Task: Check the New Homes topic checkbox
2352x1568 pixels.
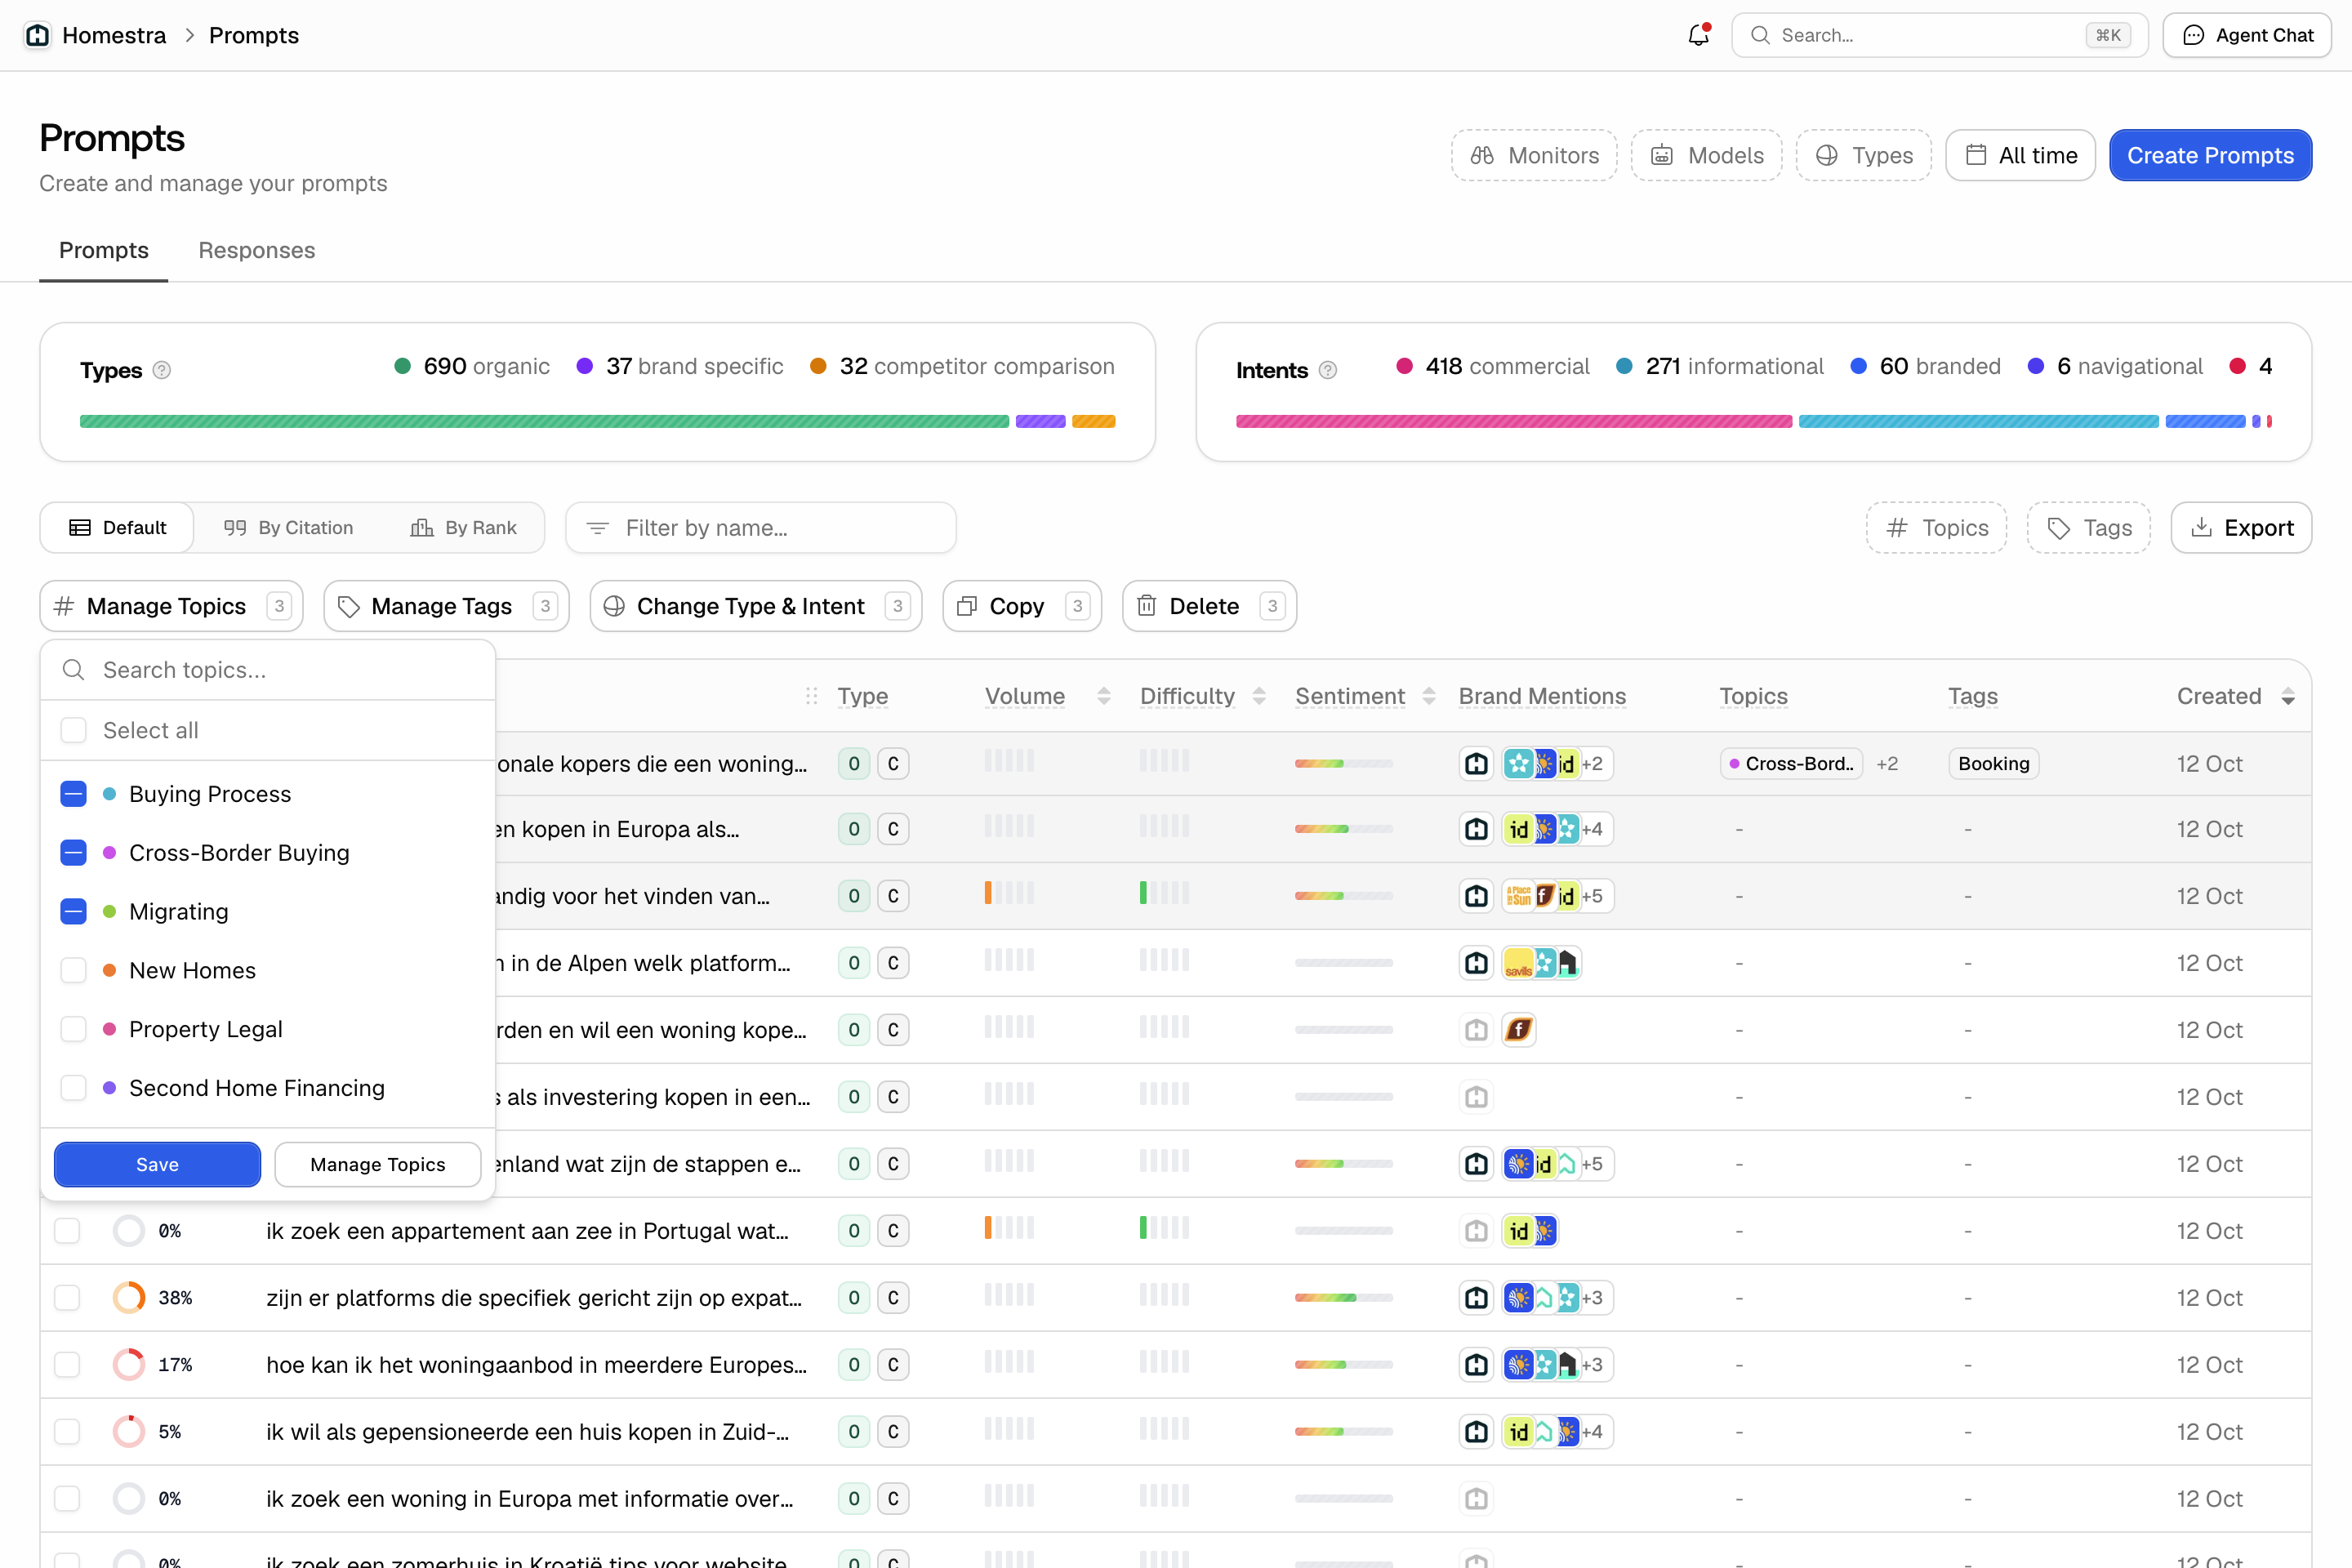Action: pos(73,970)
